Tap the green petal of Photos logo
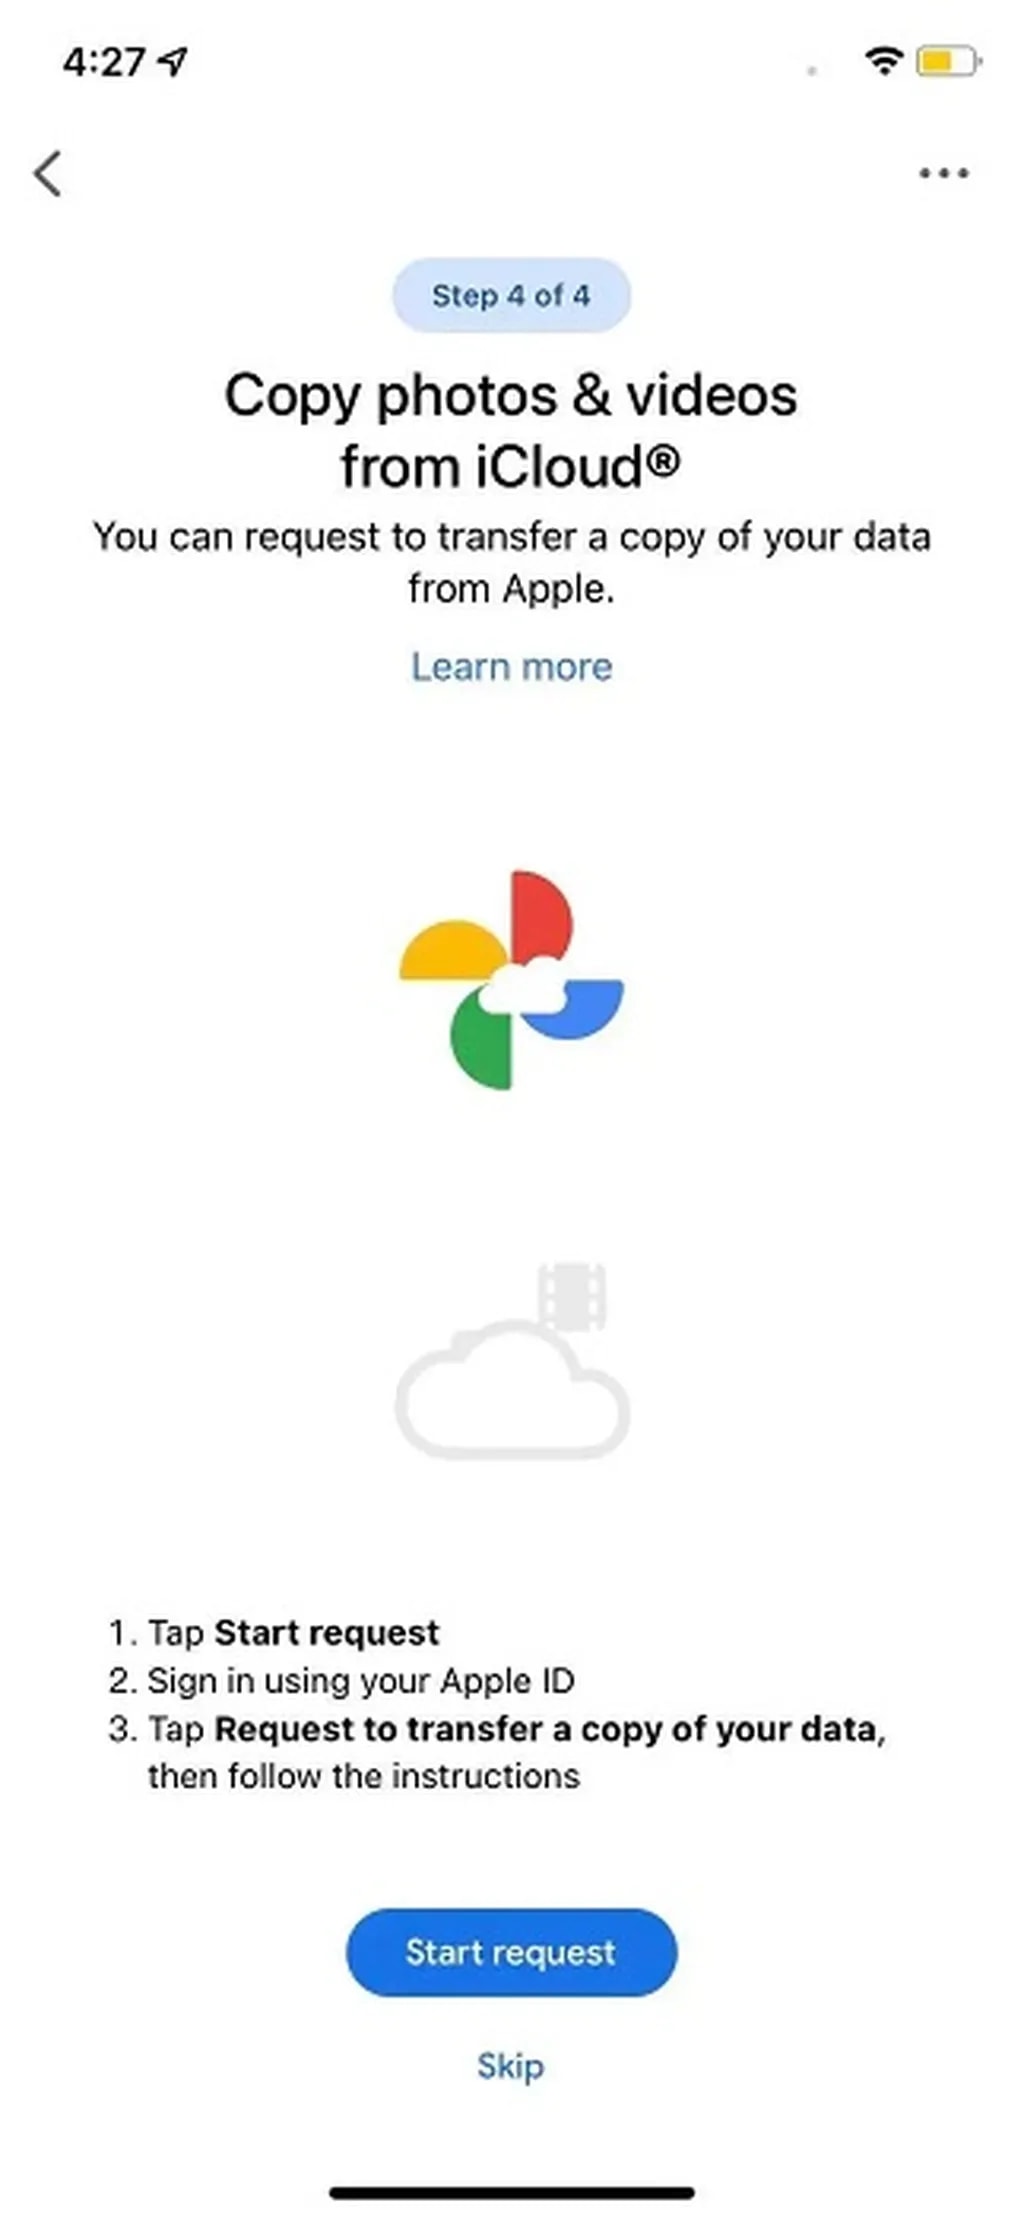 tap(482, 1043)
